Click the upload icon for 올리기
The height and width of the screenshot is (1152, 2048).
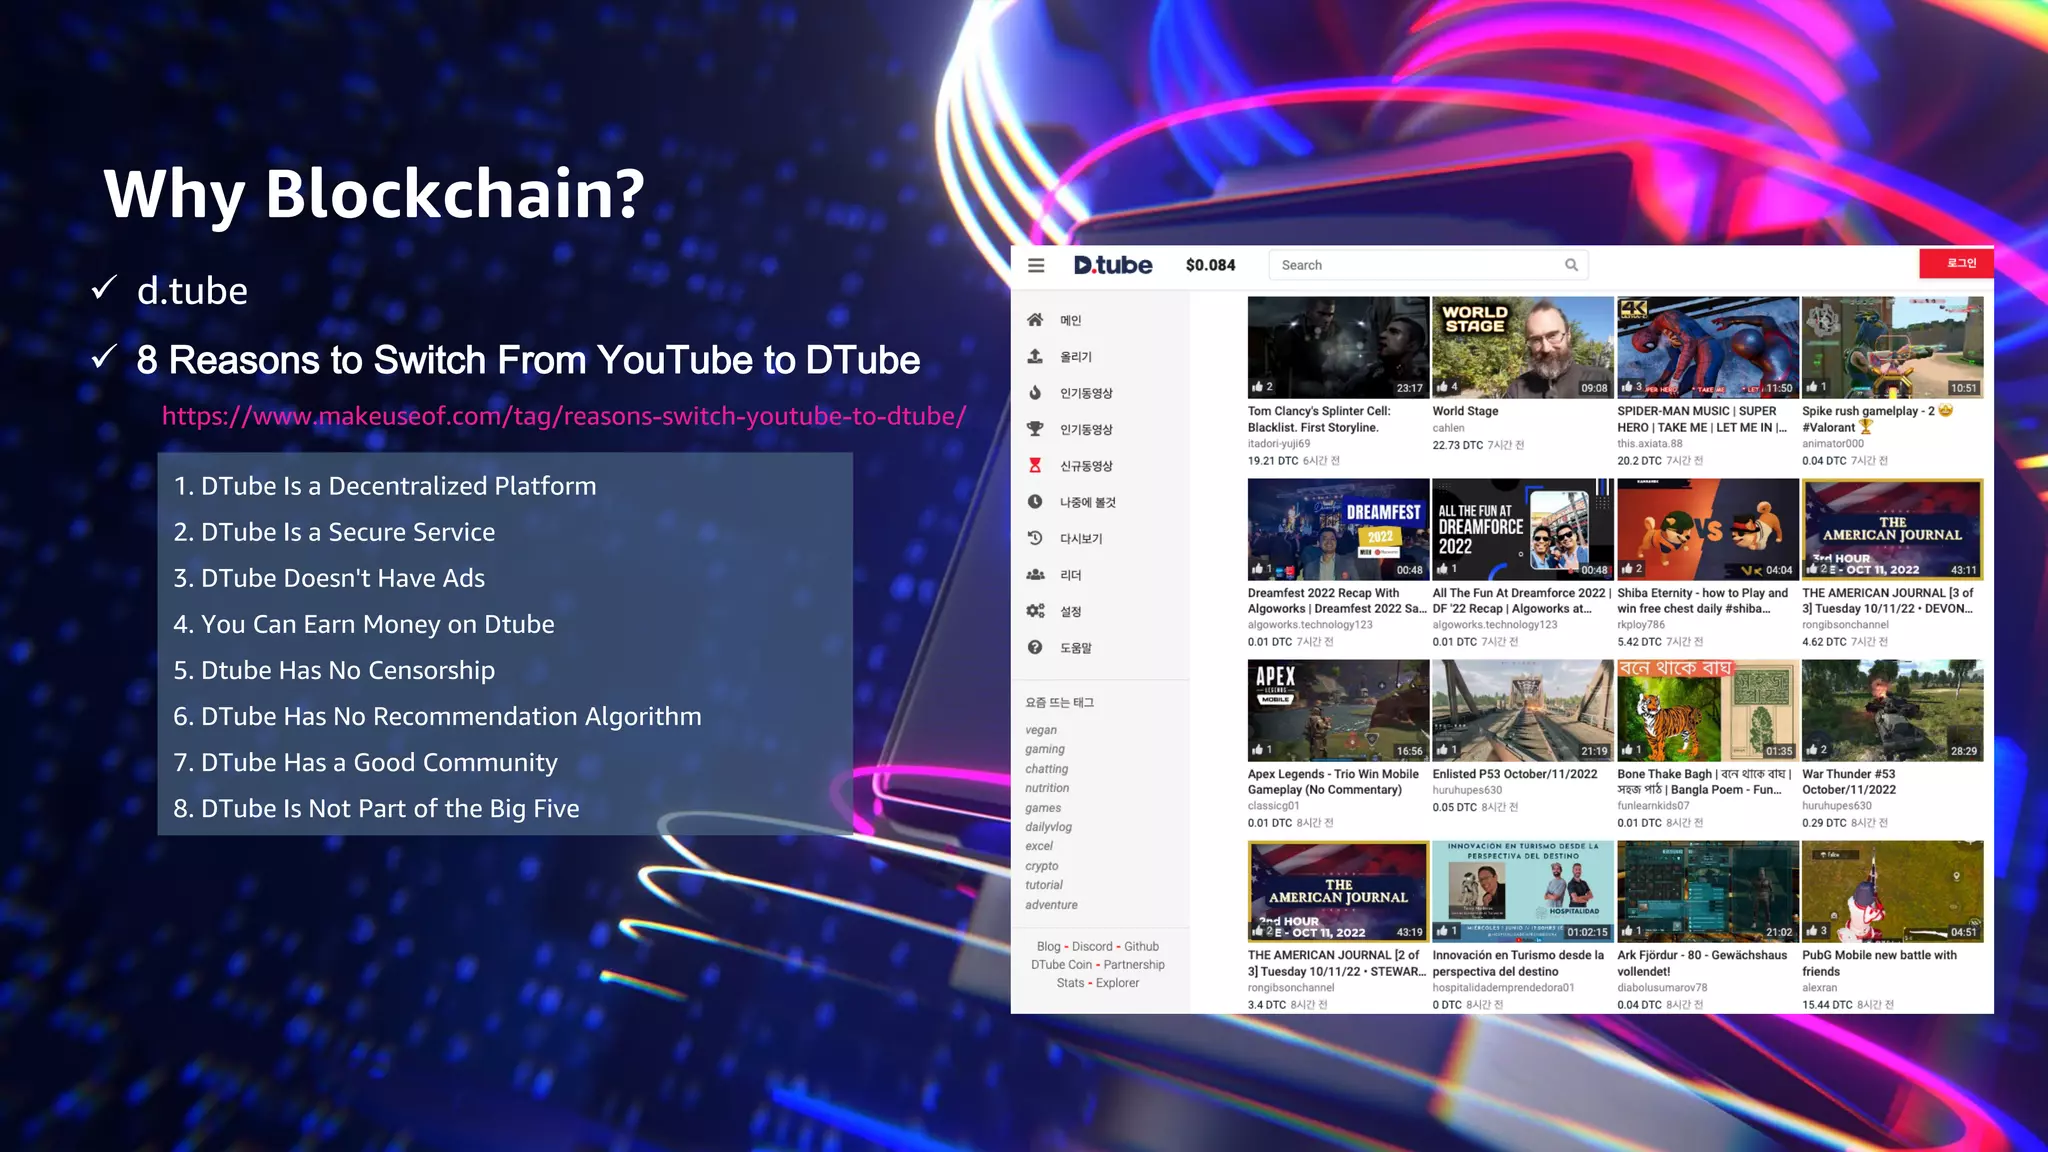(1035, 356)
